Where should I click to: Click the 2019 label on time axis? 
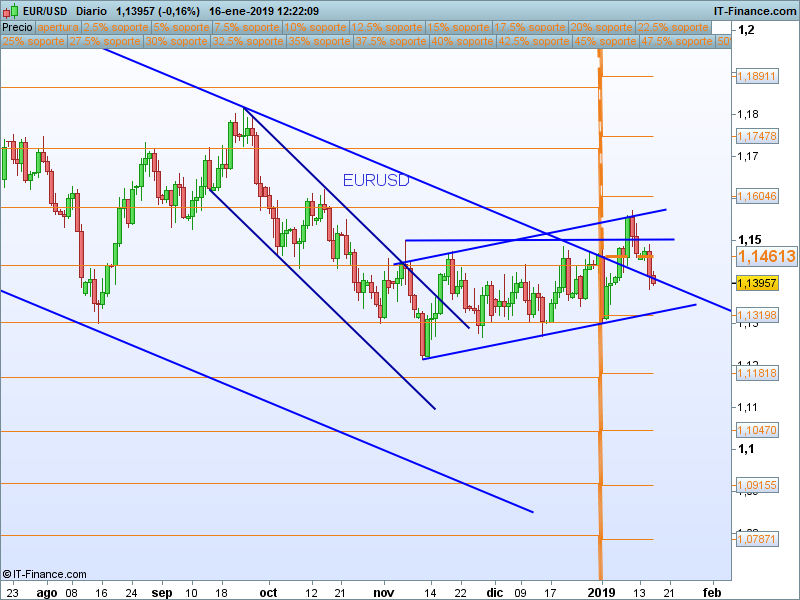[602, 592]
